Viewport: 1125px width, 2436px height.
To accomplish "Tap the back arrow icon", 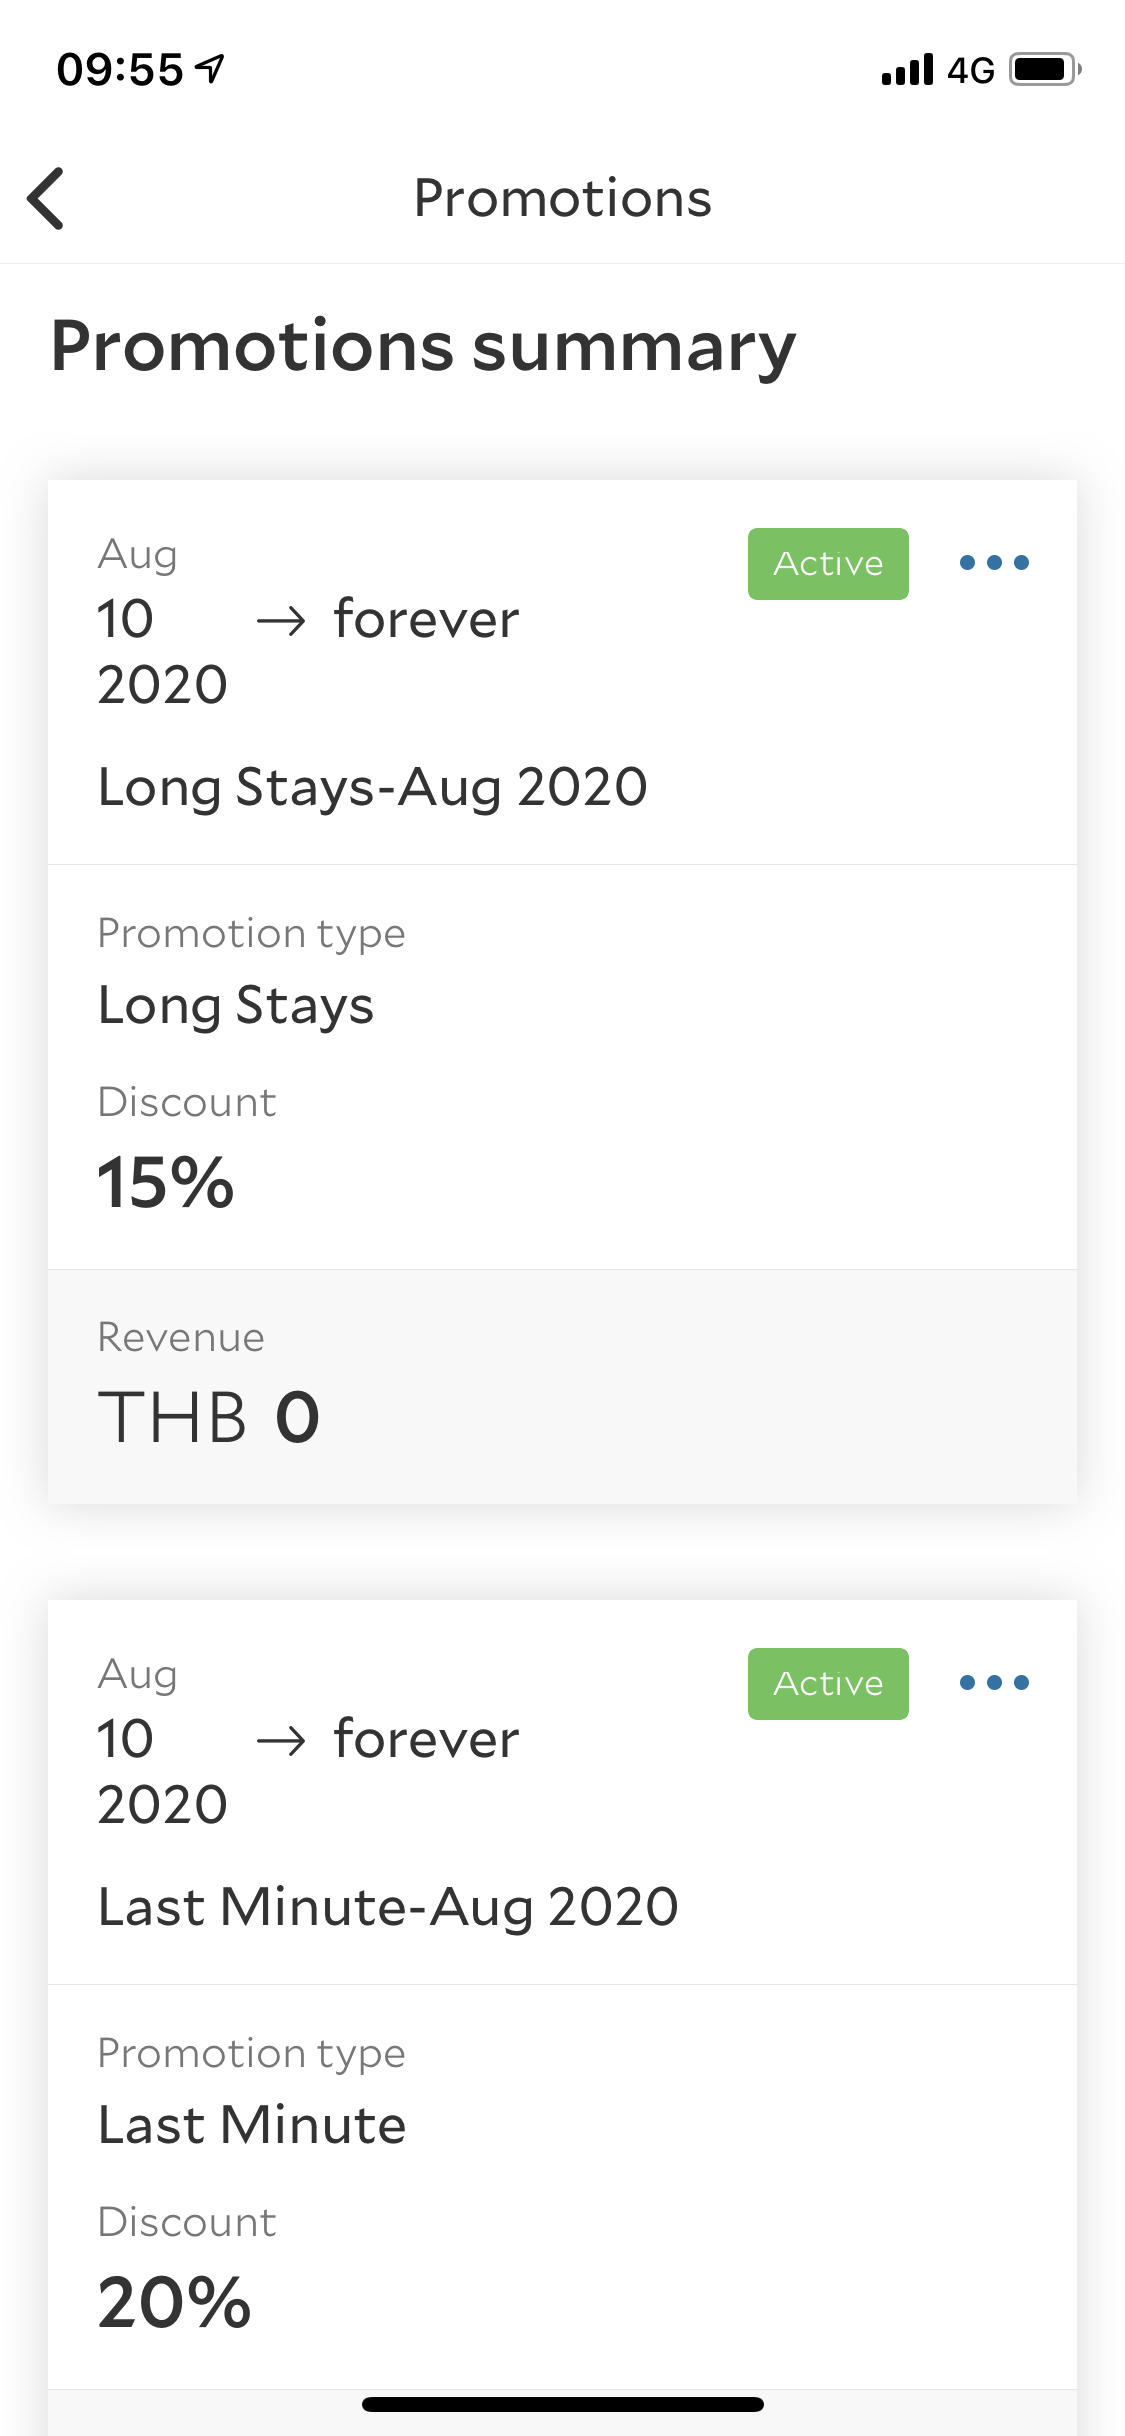I will click(x=46, y=198).
